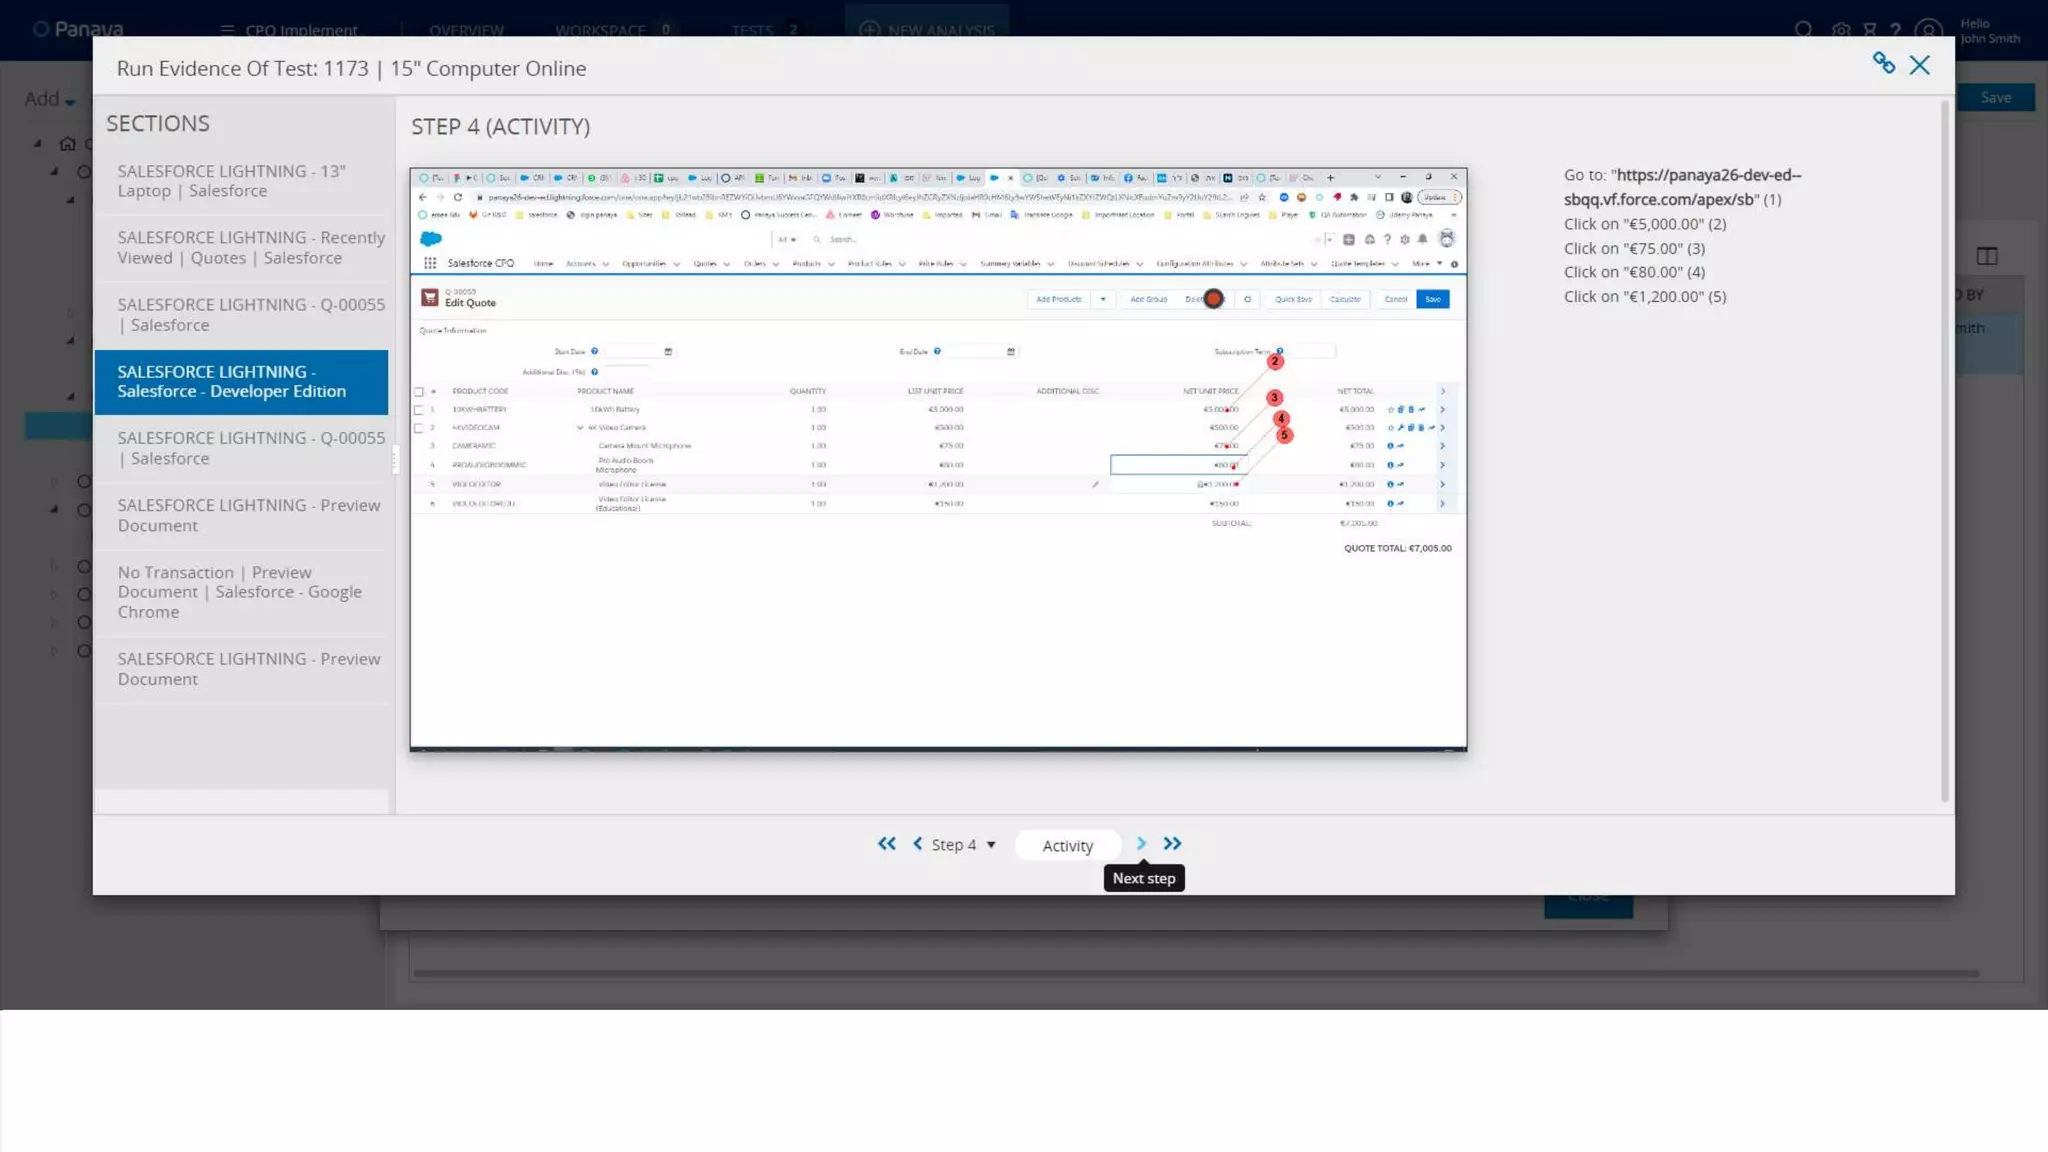Image resolution: width=2048 pixels, height=1152 pixels.
Task: Jump to the last step with double-right arrows
Action: [1172, 844]
